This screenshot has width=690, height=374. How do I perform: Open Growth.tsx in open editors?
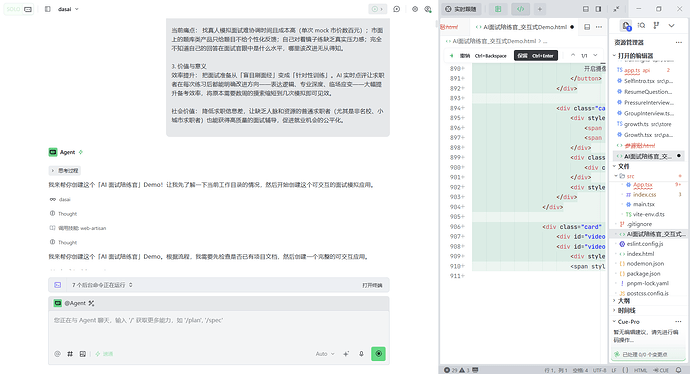pos(647,135)
